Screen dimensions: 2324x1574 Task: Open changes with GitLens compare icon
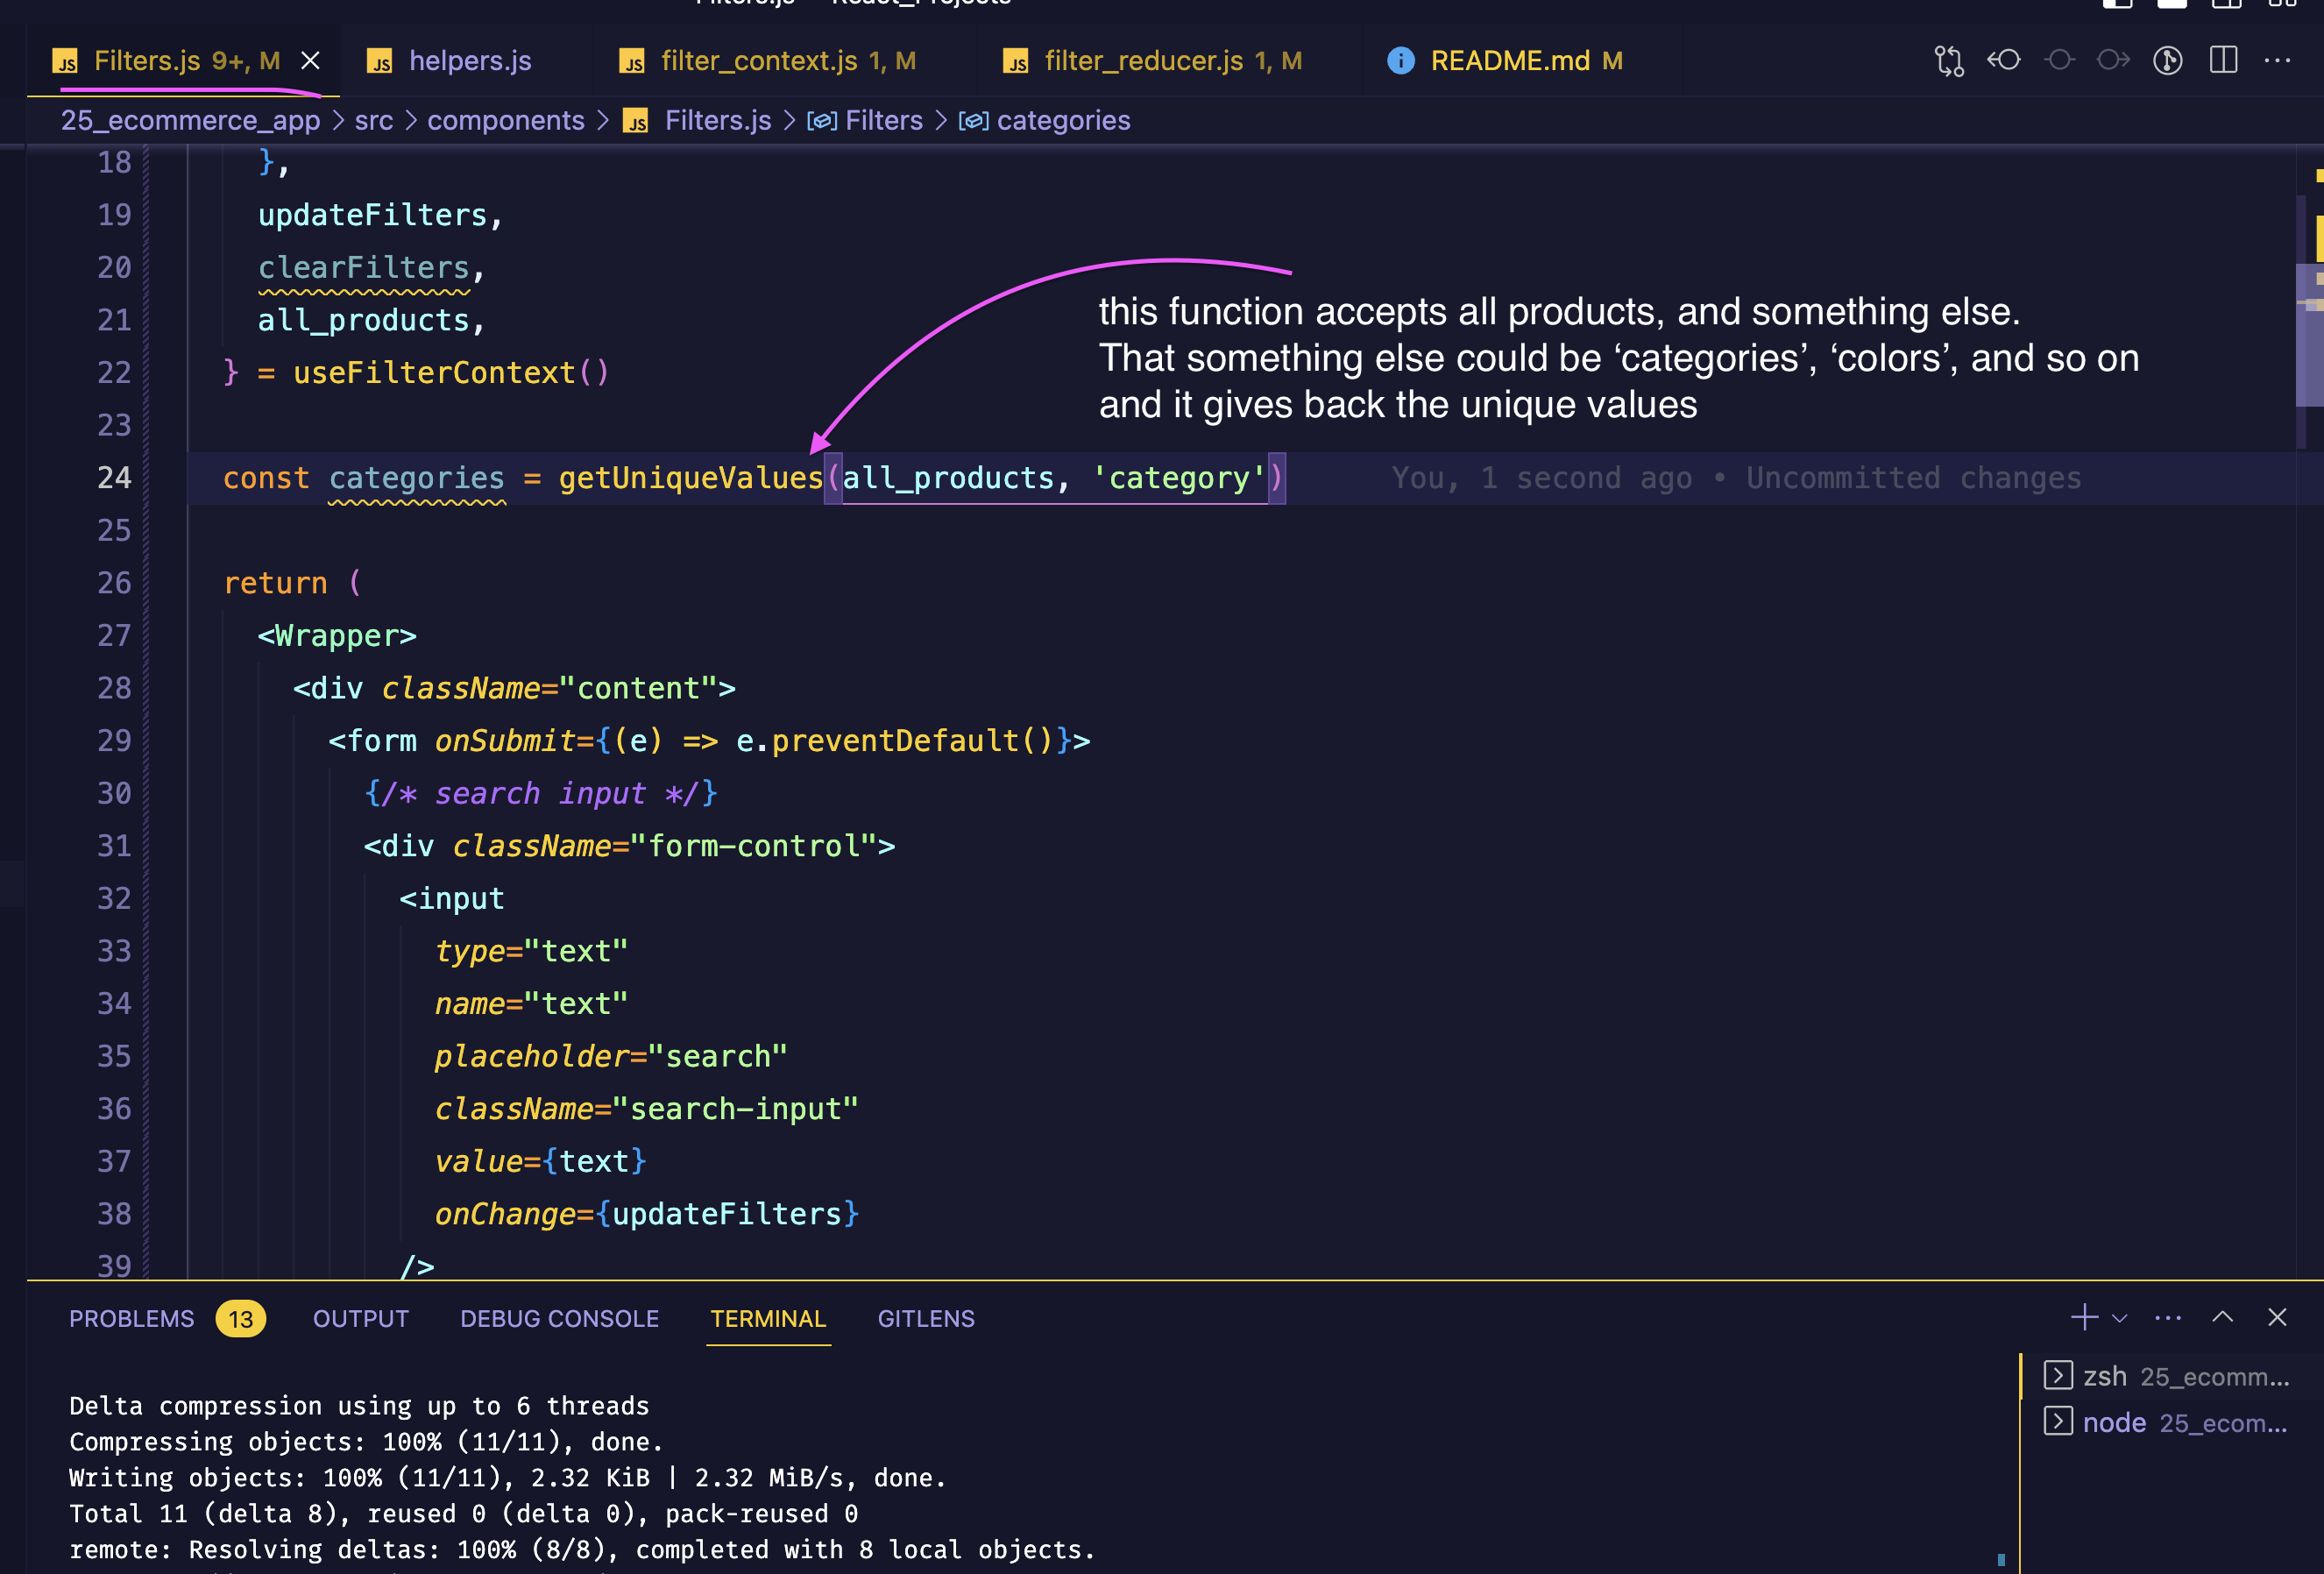click(x=1949, y=61)
